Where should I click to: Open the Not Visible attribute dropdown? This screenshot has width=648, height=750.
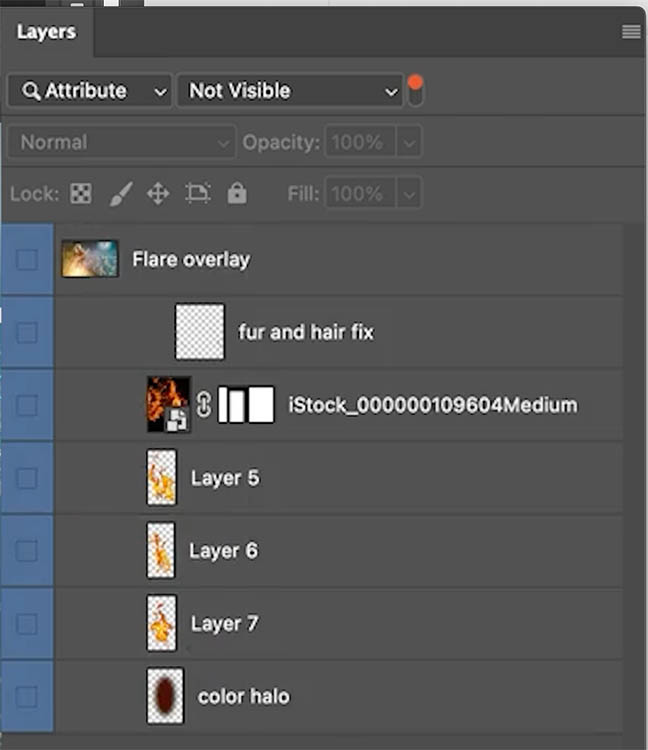pos(290,91)
